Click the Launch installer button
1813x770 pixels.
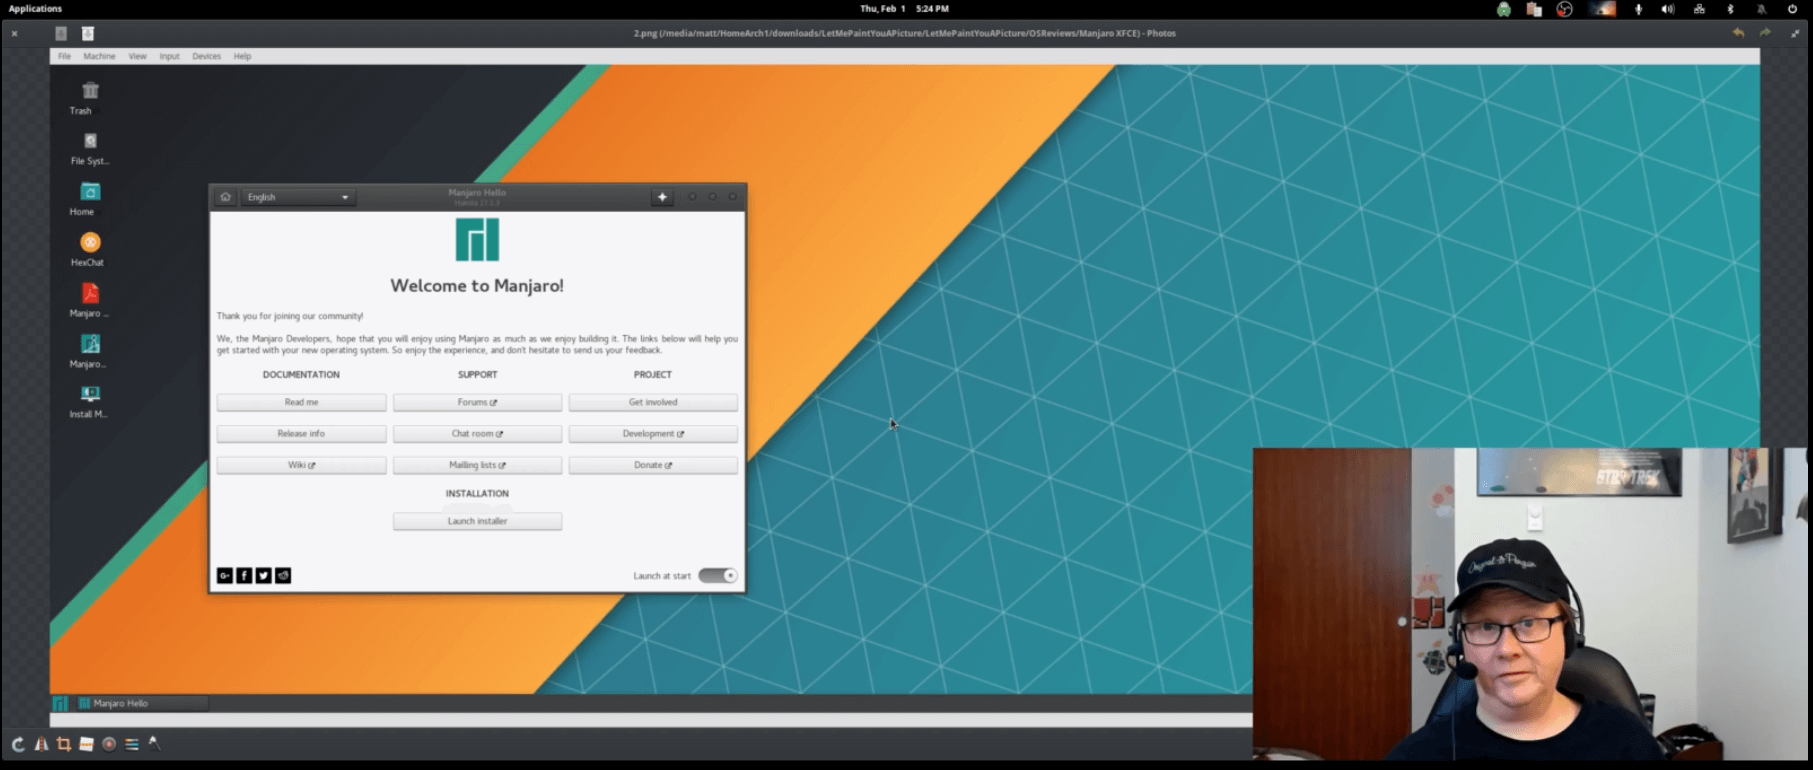coord(477,521)
